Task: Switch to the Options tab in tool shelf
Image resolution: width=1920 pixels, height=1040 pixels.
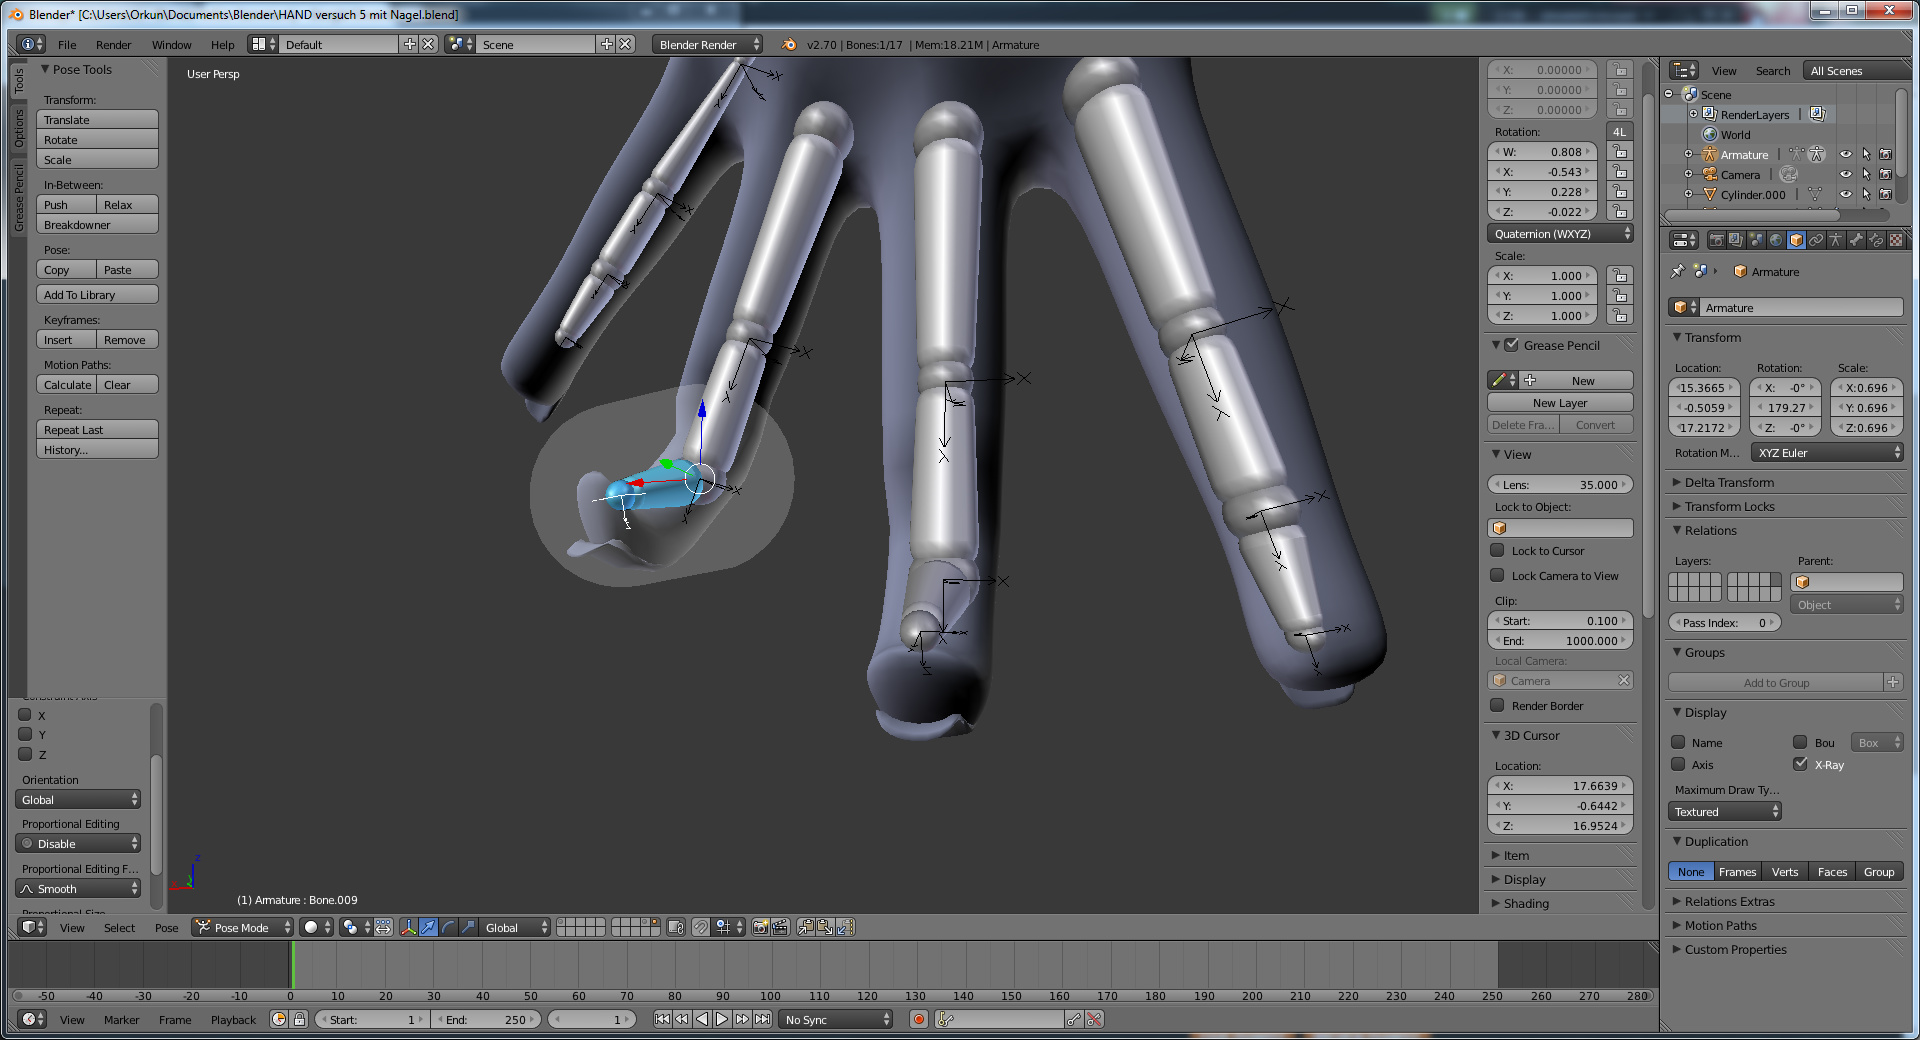Action: point(18,128)
